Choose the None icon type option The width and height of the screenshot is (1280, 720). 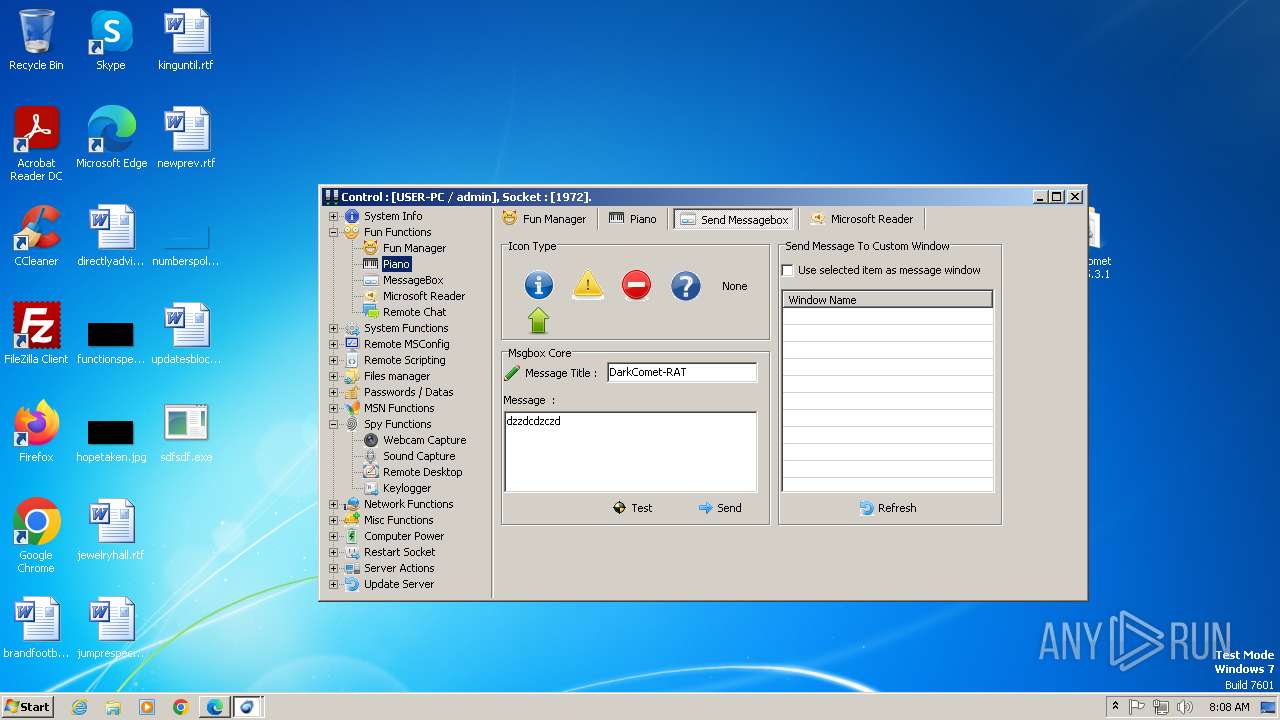click(735, 286)
